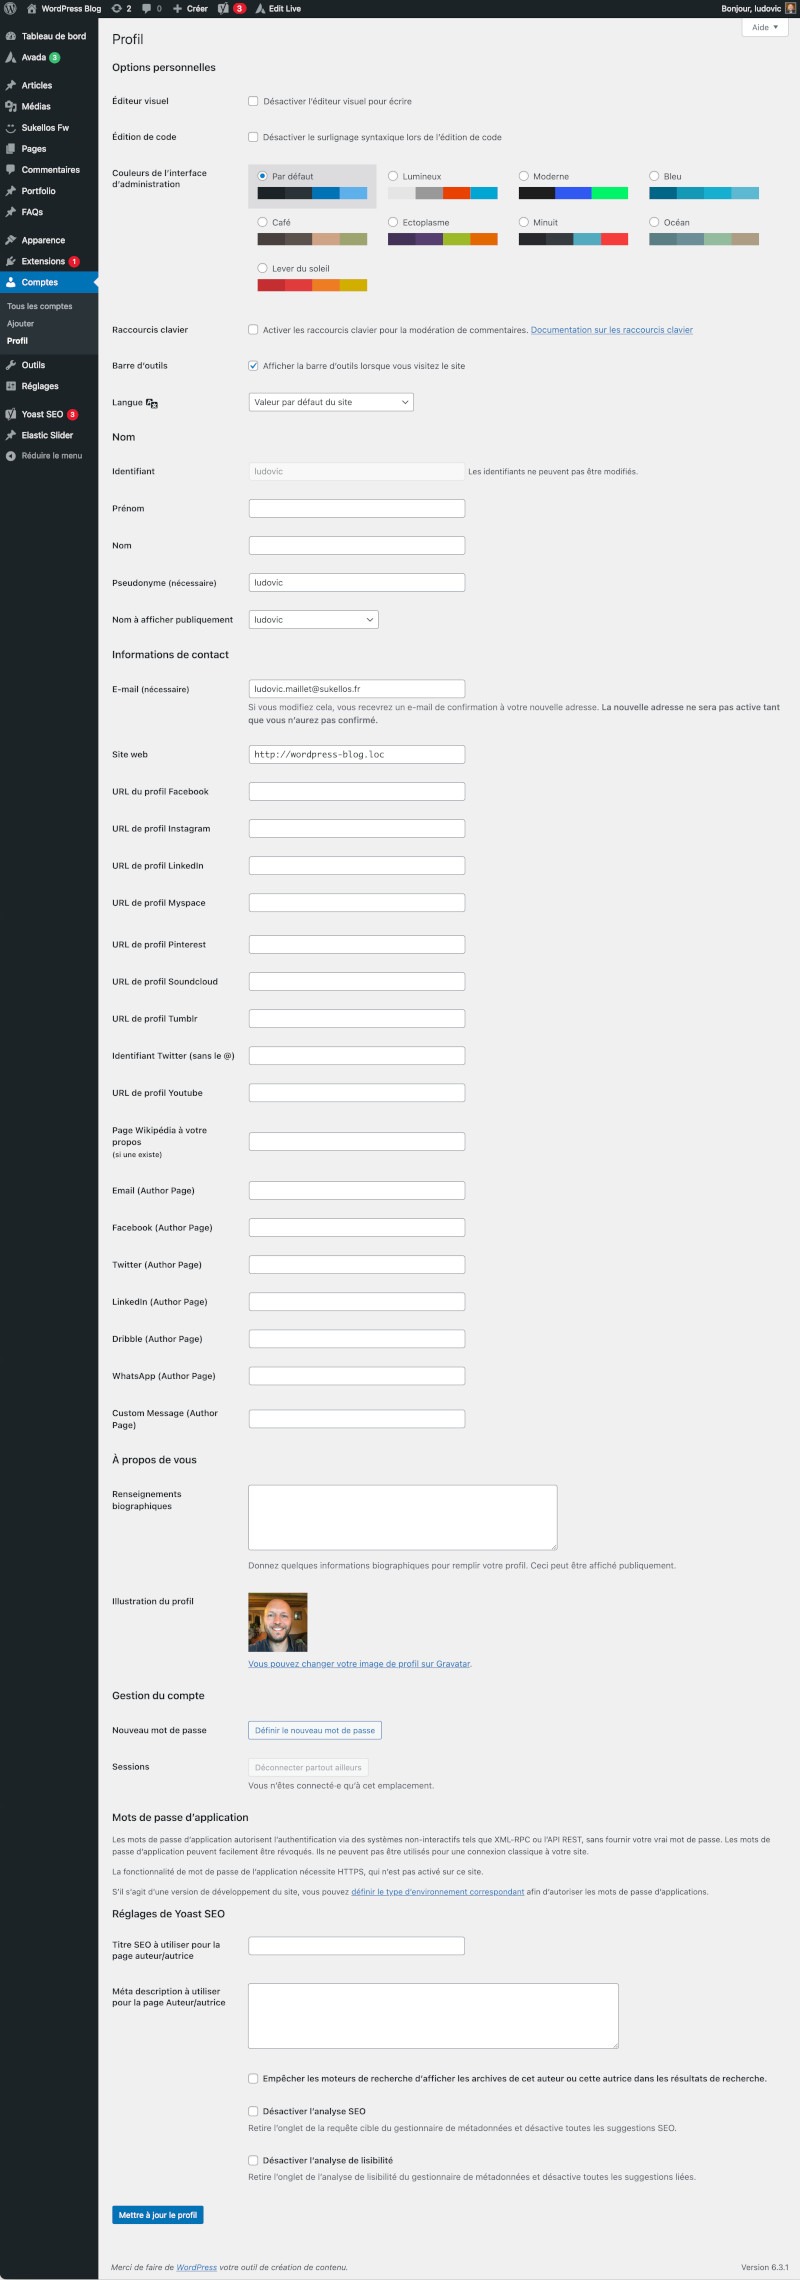The width and height of the screenshot is (800, 2280).
Task: Click the WordPress logo in admin bar
Action: (x=10, y=8)
